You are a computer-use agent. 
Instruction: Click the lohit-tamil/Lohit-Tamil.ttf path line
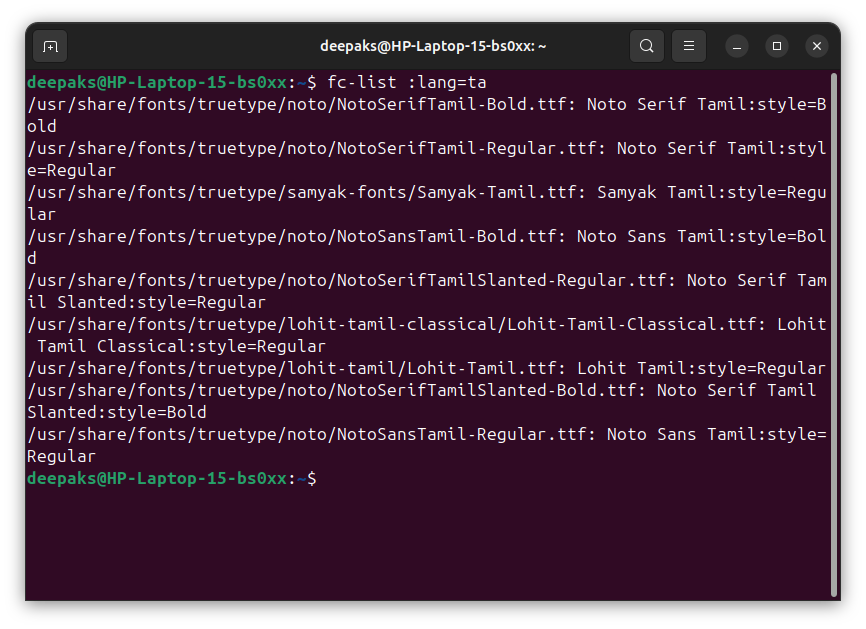tap(426, 368)
